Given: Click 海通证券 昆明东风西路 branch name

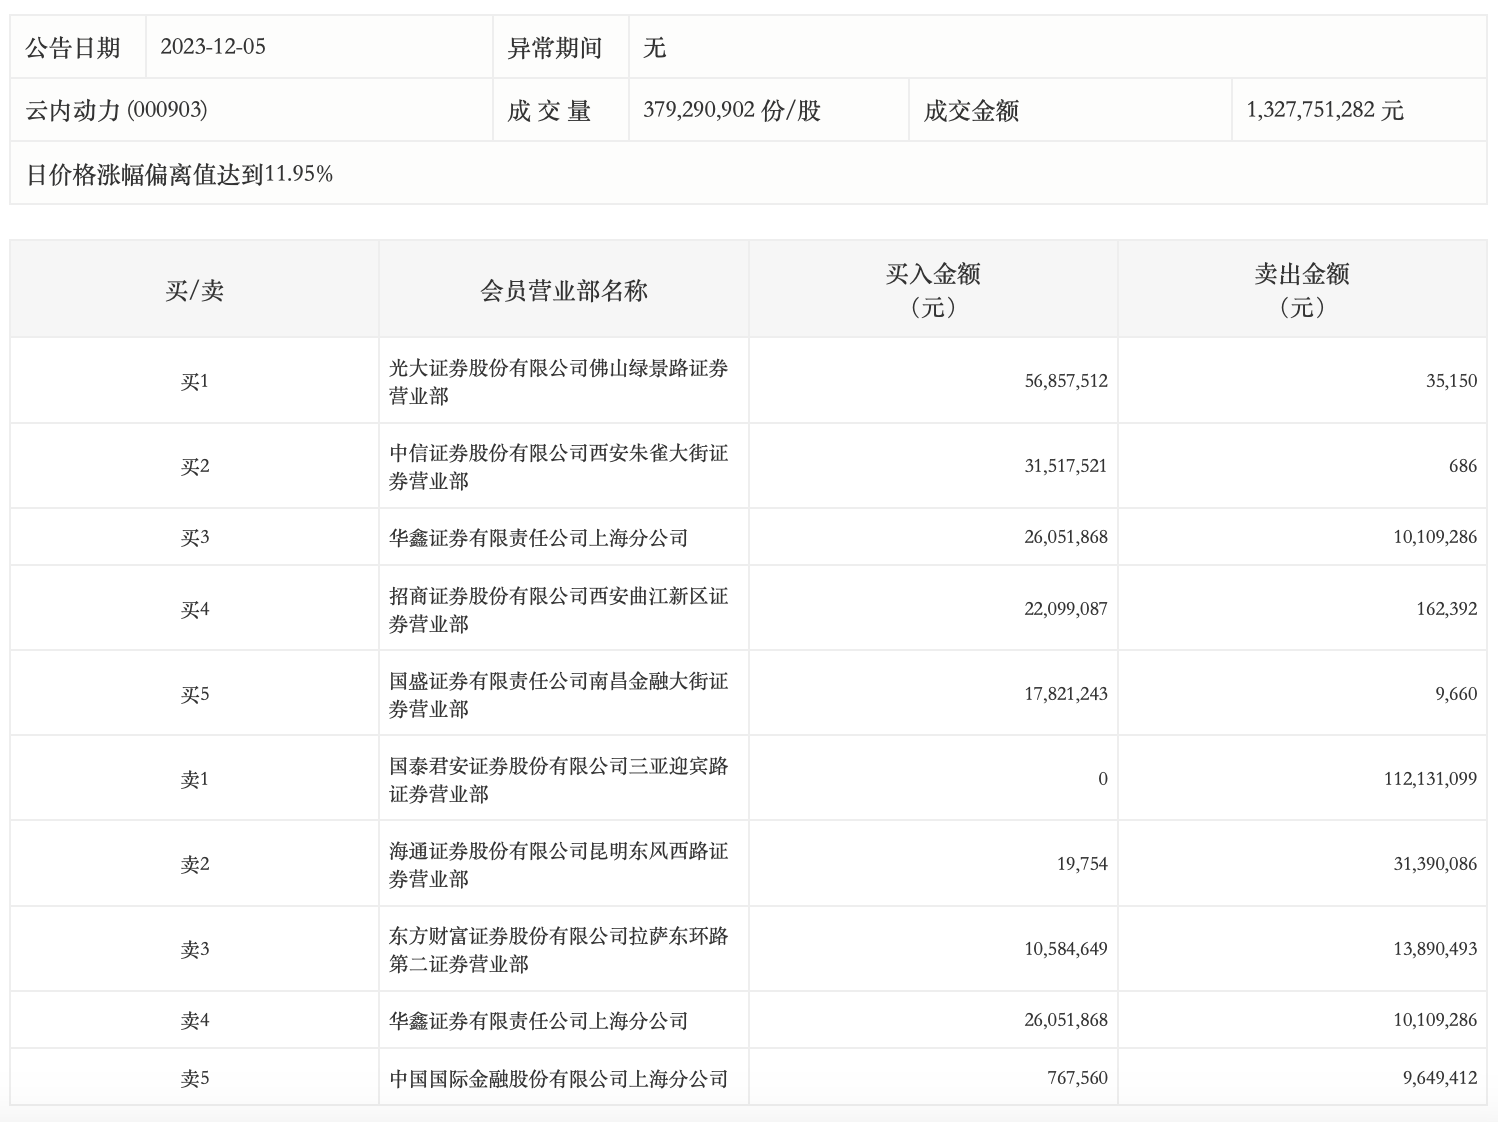Looking at the screenshot, I should 558,864.
